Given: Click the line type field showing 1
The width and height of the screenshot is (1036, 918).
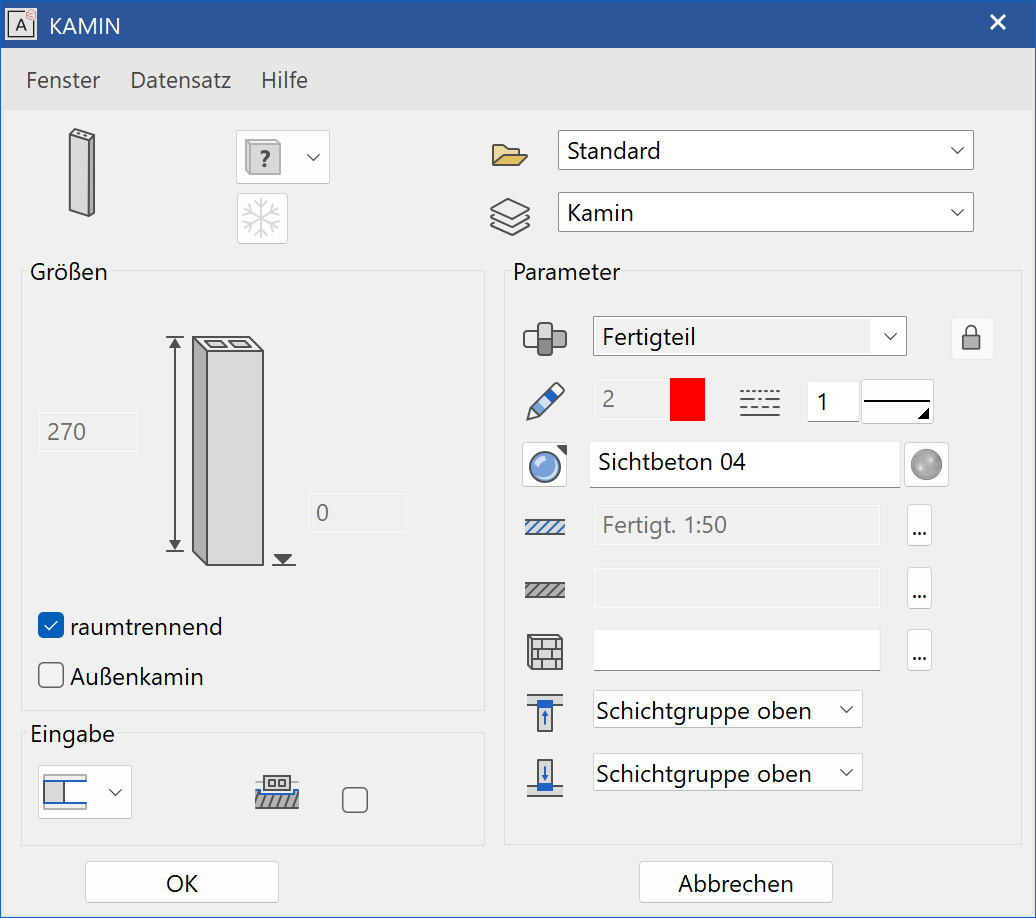Looking at the screenshot, I should point(833,401).
